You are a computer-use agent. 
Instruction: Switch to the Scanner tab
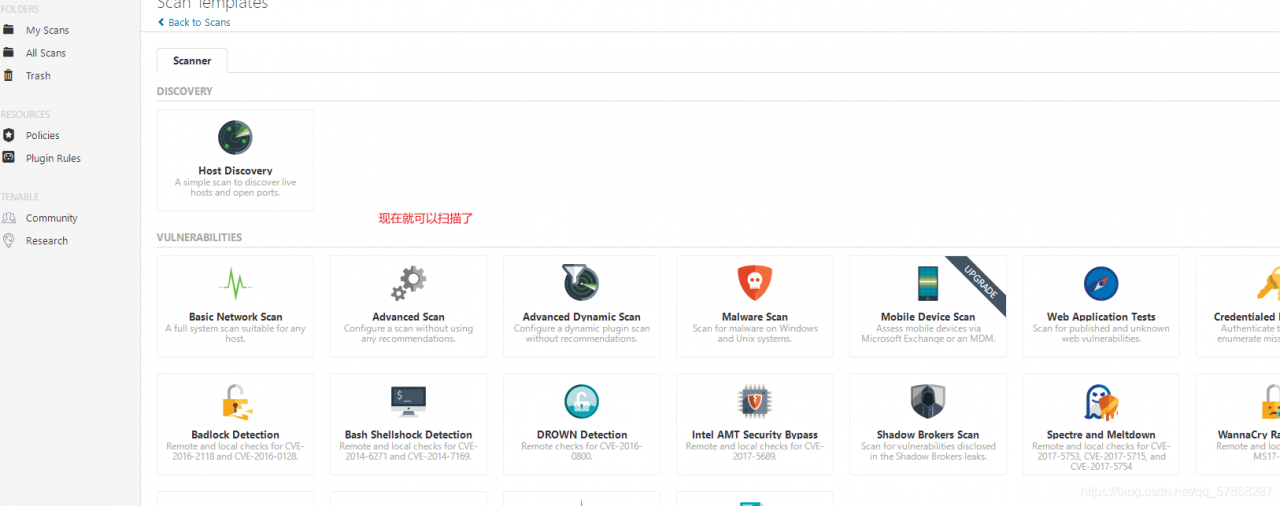click(x=192, y=61)
